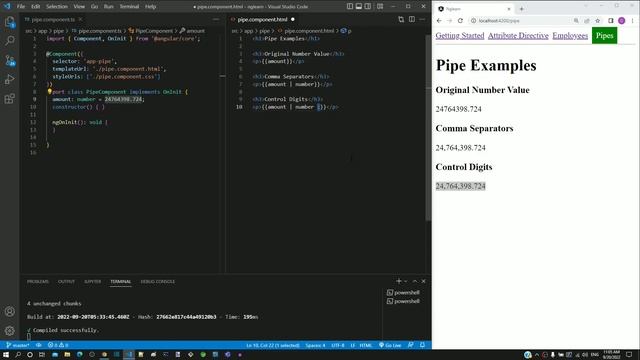Open a new Chrome tab
This screenshot has width=640, height=360.
(522, 9)
